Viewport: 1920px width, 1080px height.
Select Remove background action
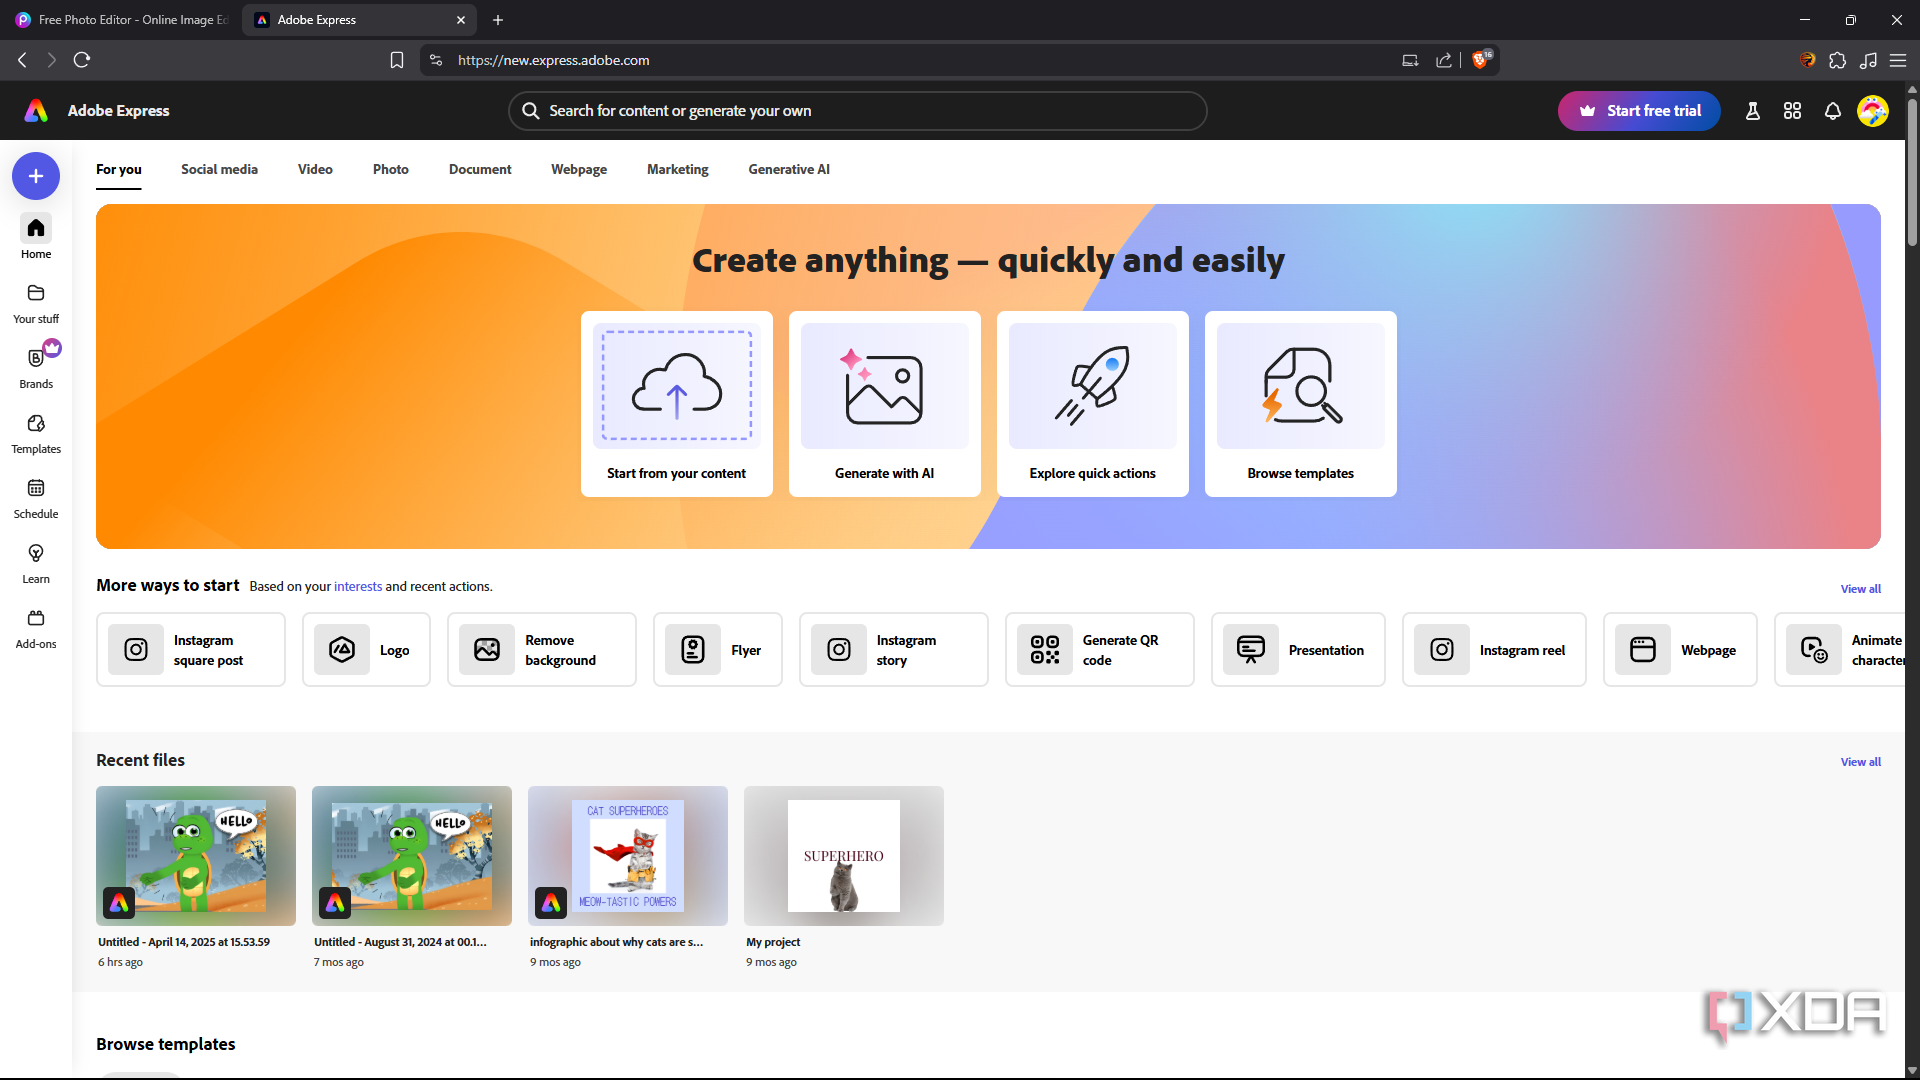point(542,650)
